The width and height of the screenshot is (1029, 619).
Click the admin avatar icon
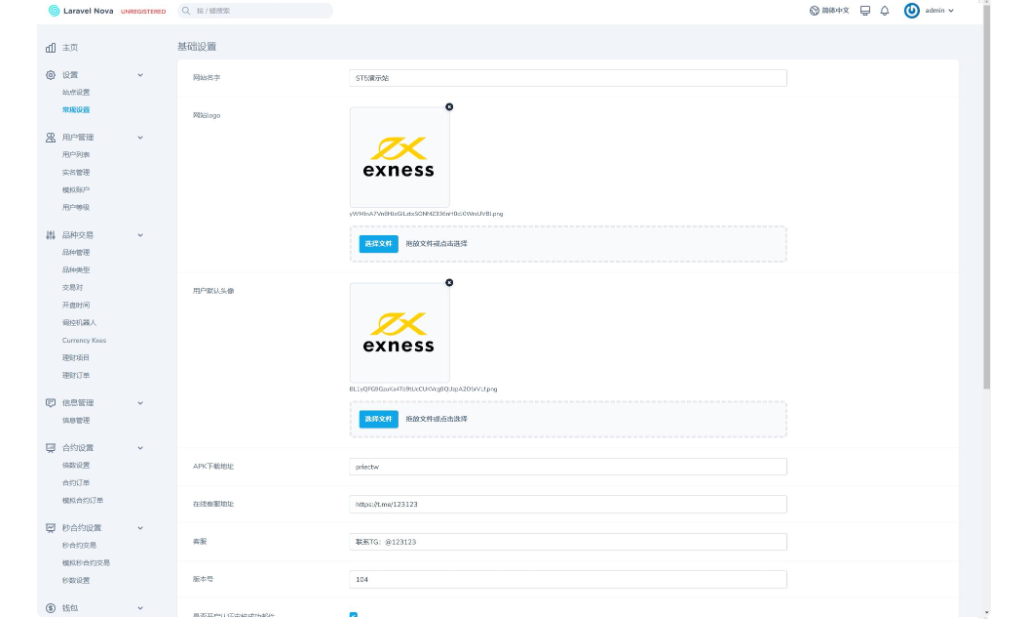pyautogui.click(x=911, y=11)
